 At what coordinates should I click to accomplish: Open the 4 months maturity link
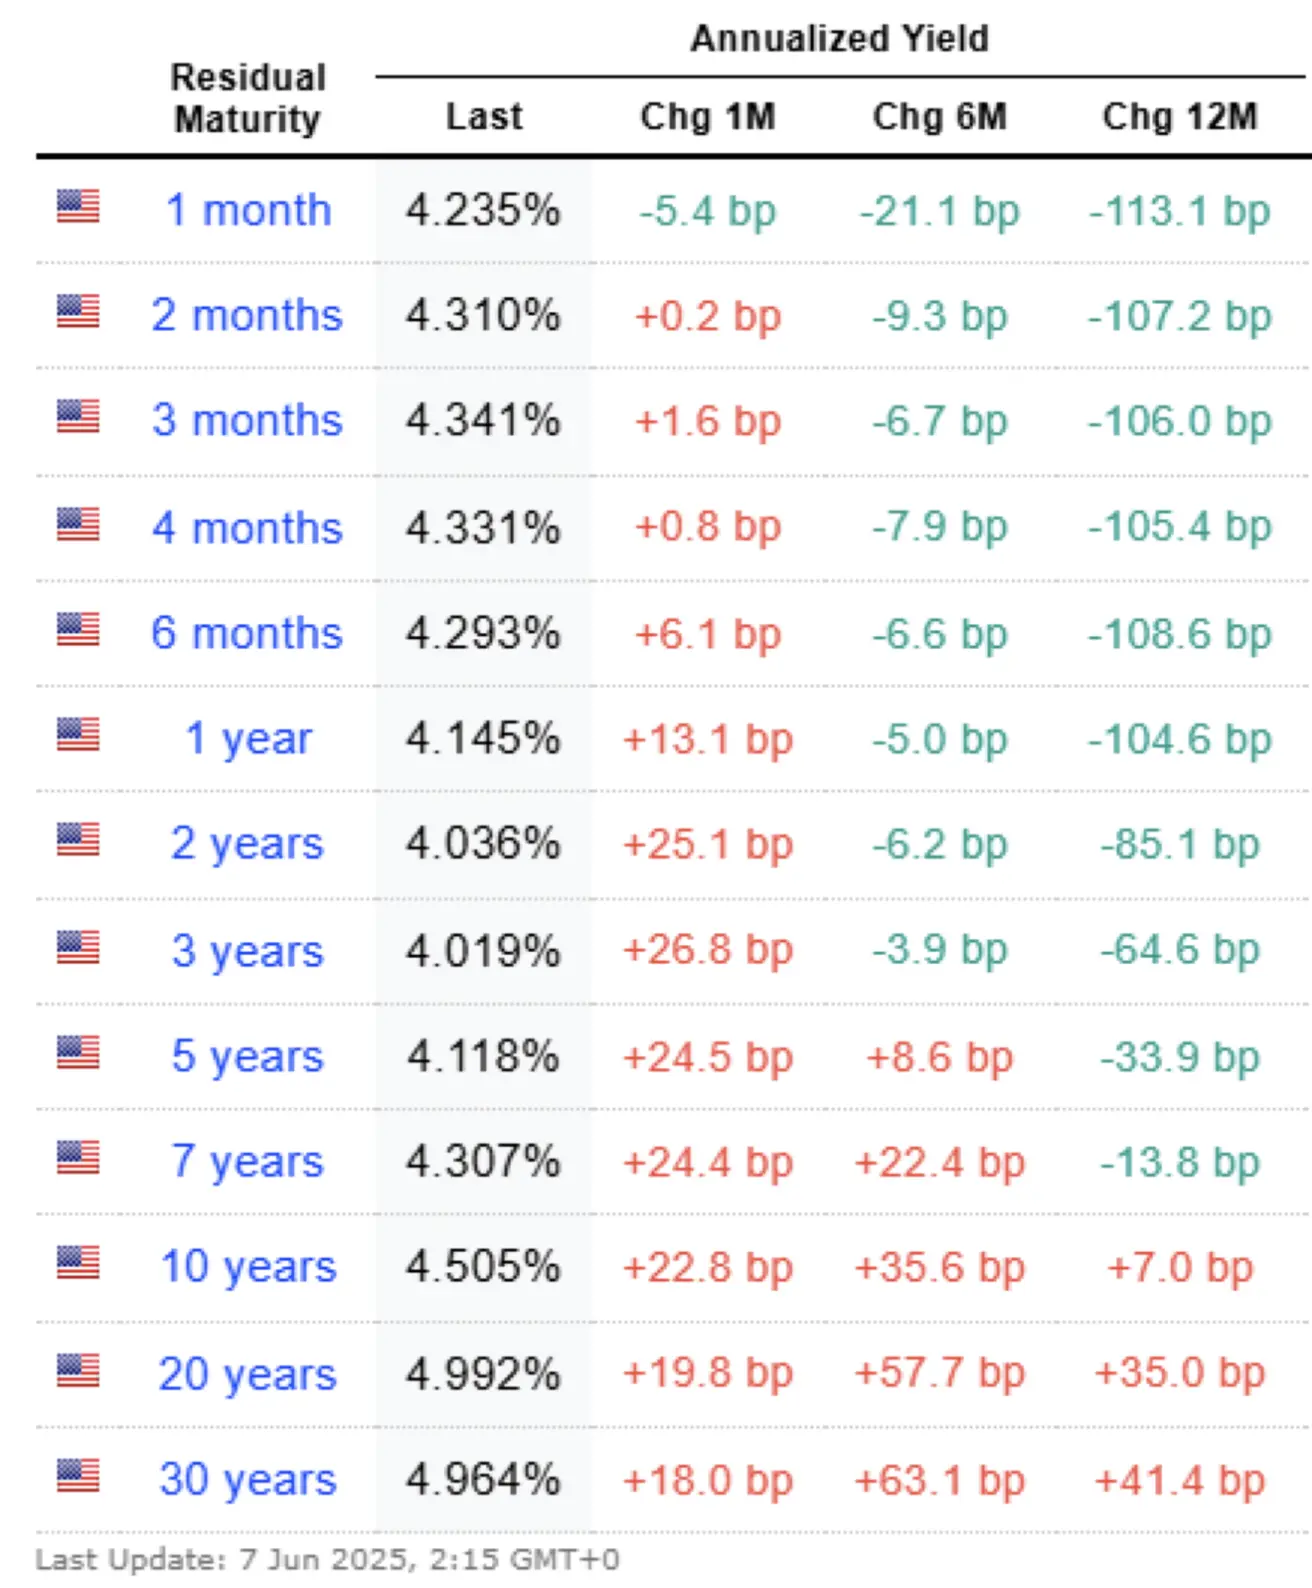[x=247, y=527]
